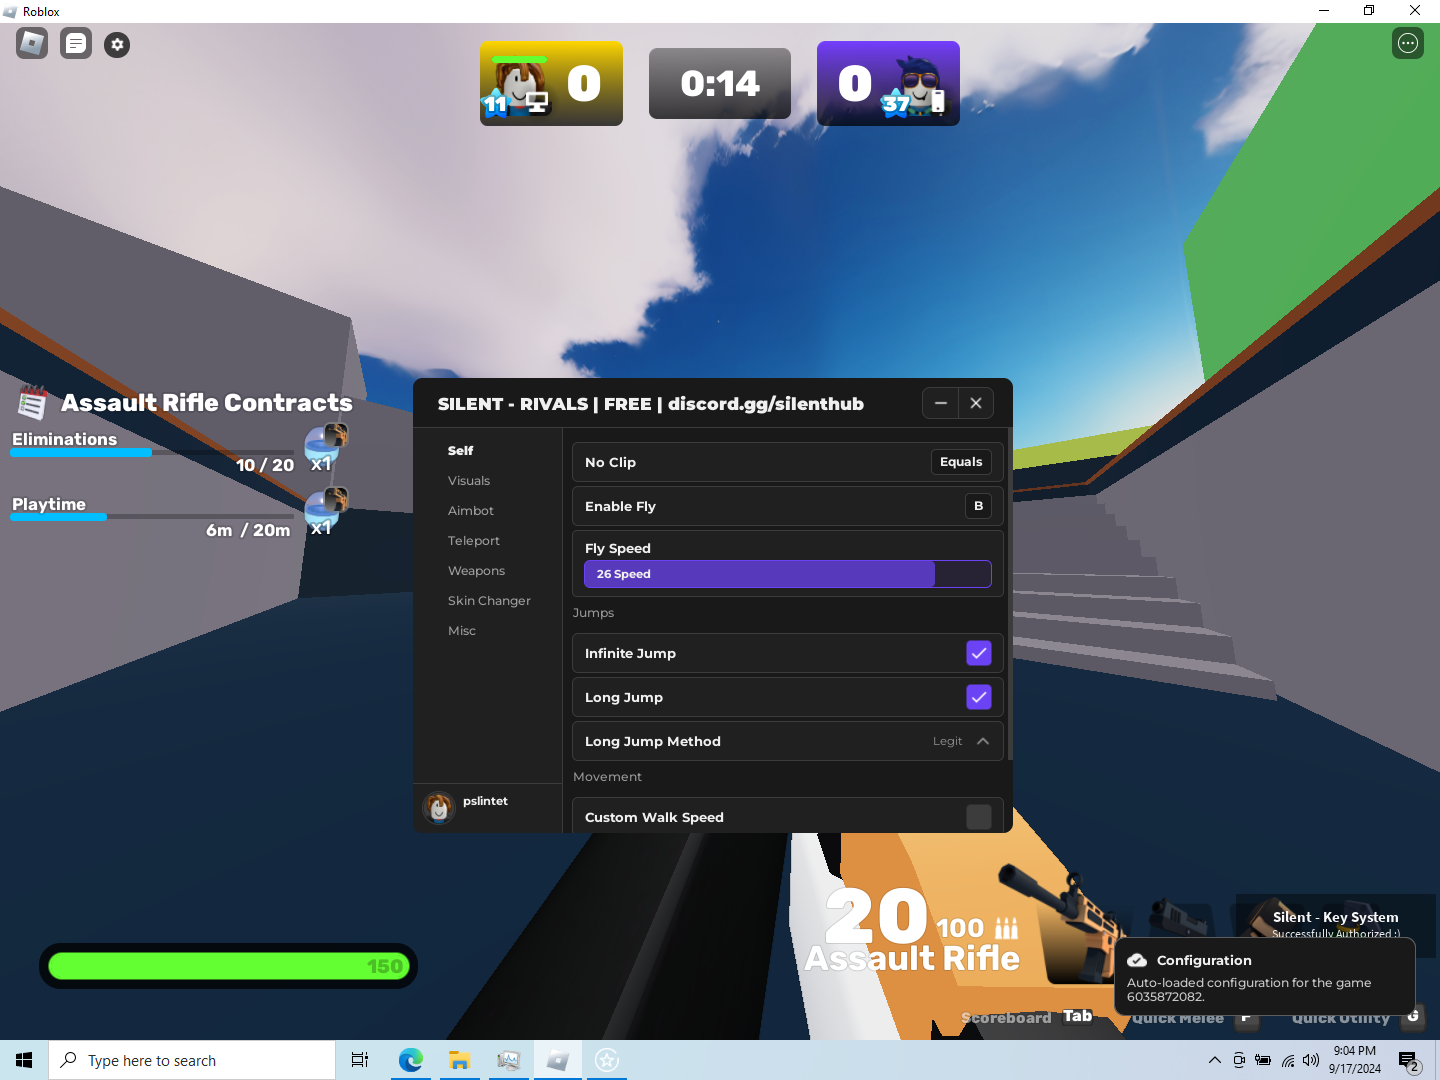Click the star circle taskbar icon
The width and height of the screenshot is (1440, 1080).
(x=607, y=1060)
